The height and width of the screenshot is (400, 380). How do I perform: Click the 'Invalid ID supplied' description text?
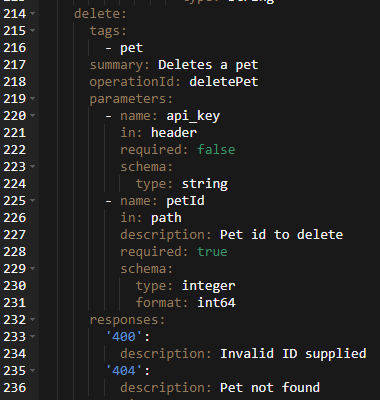293,354
